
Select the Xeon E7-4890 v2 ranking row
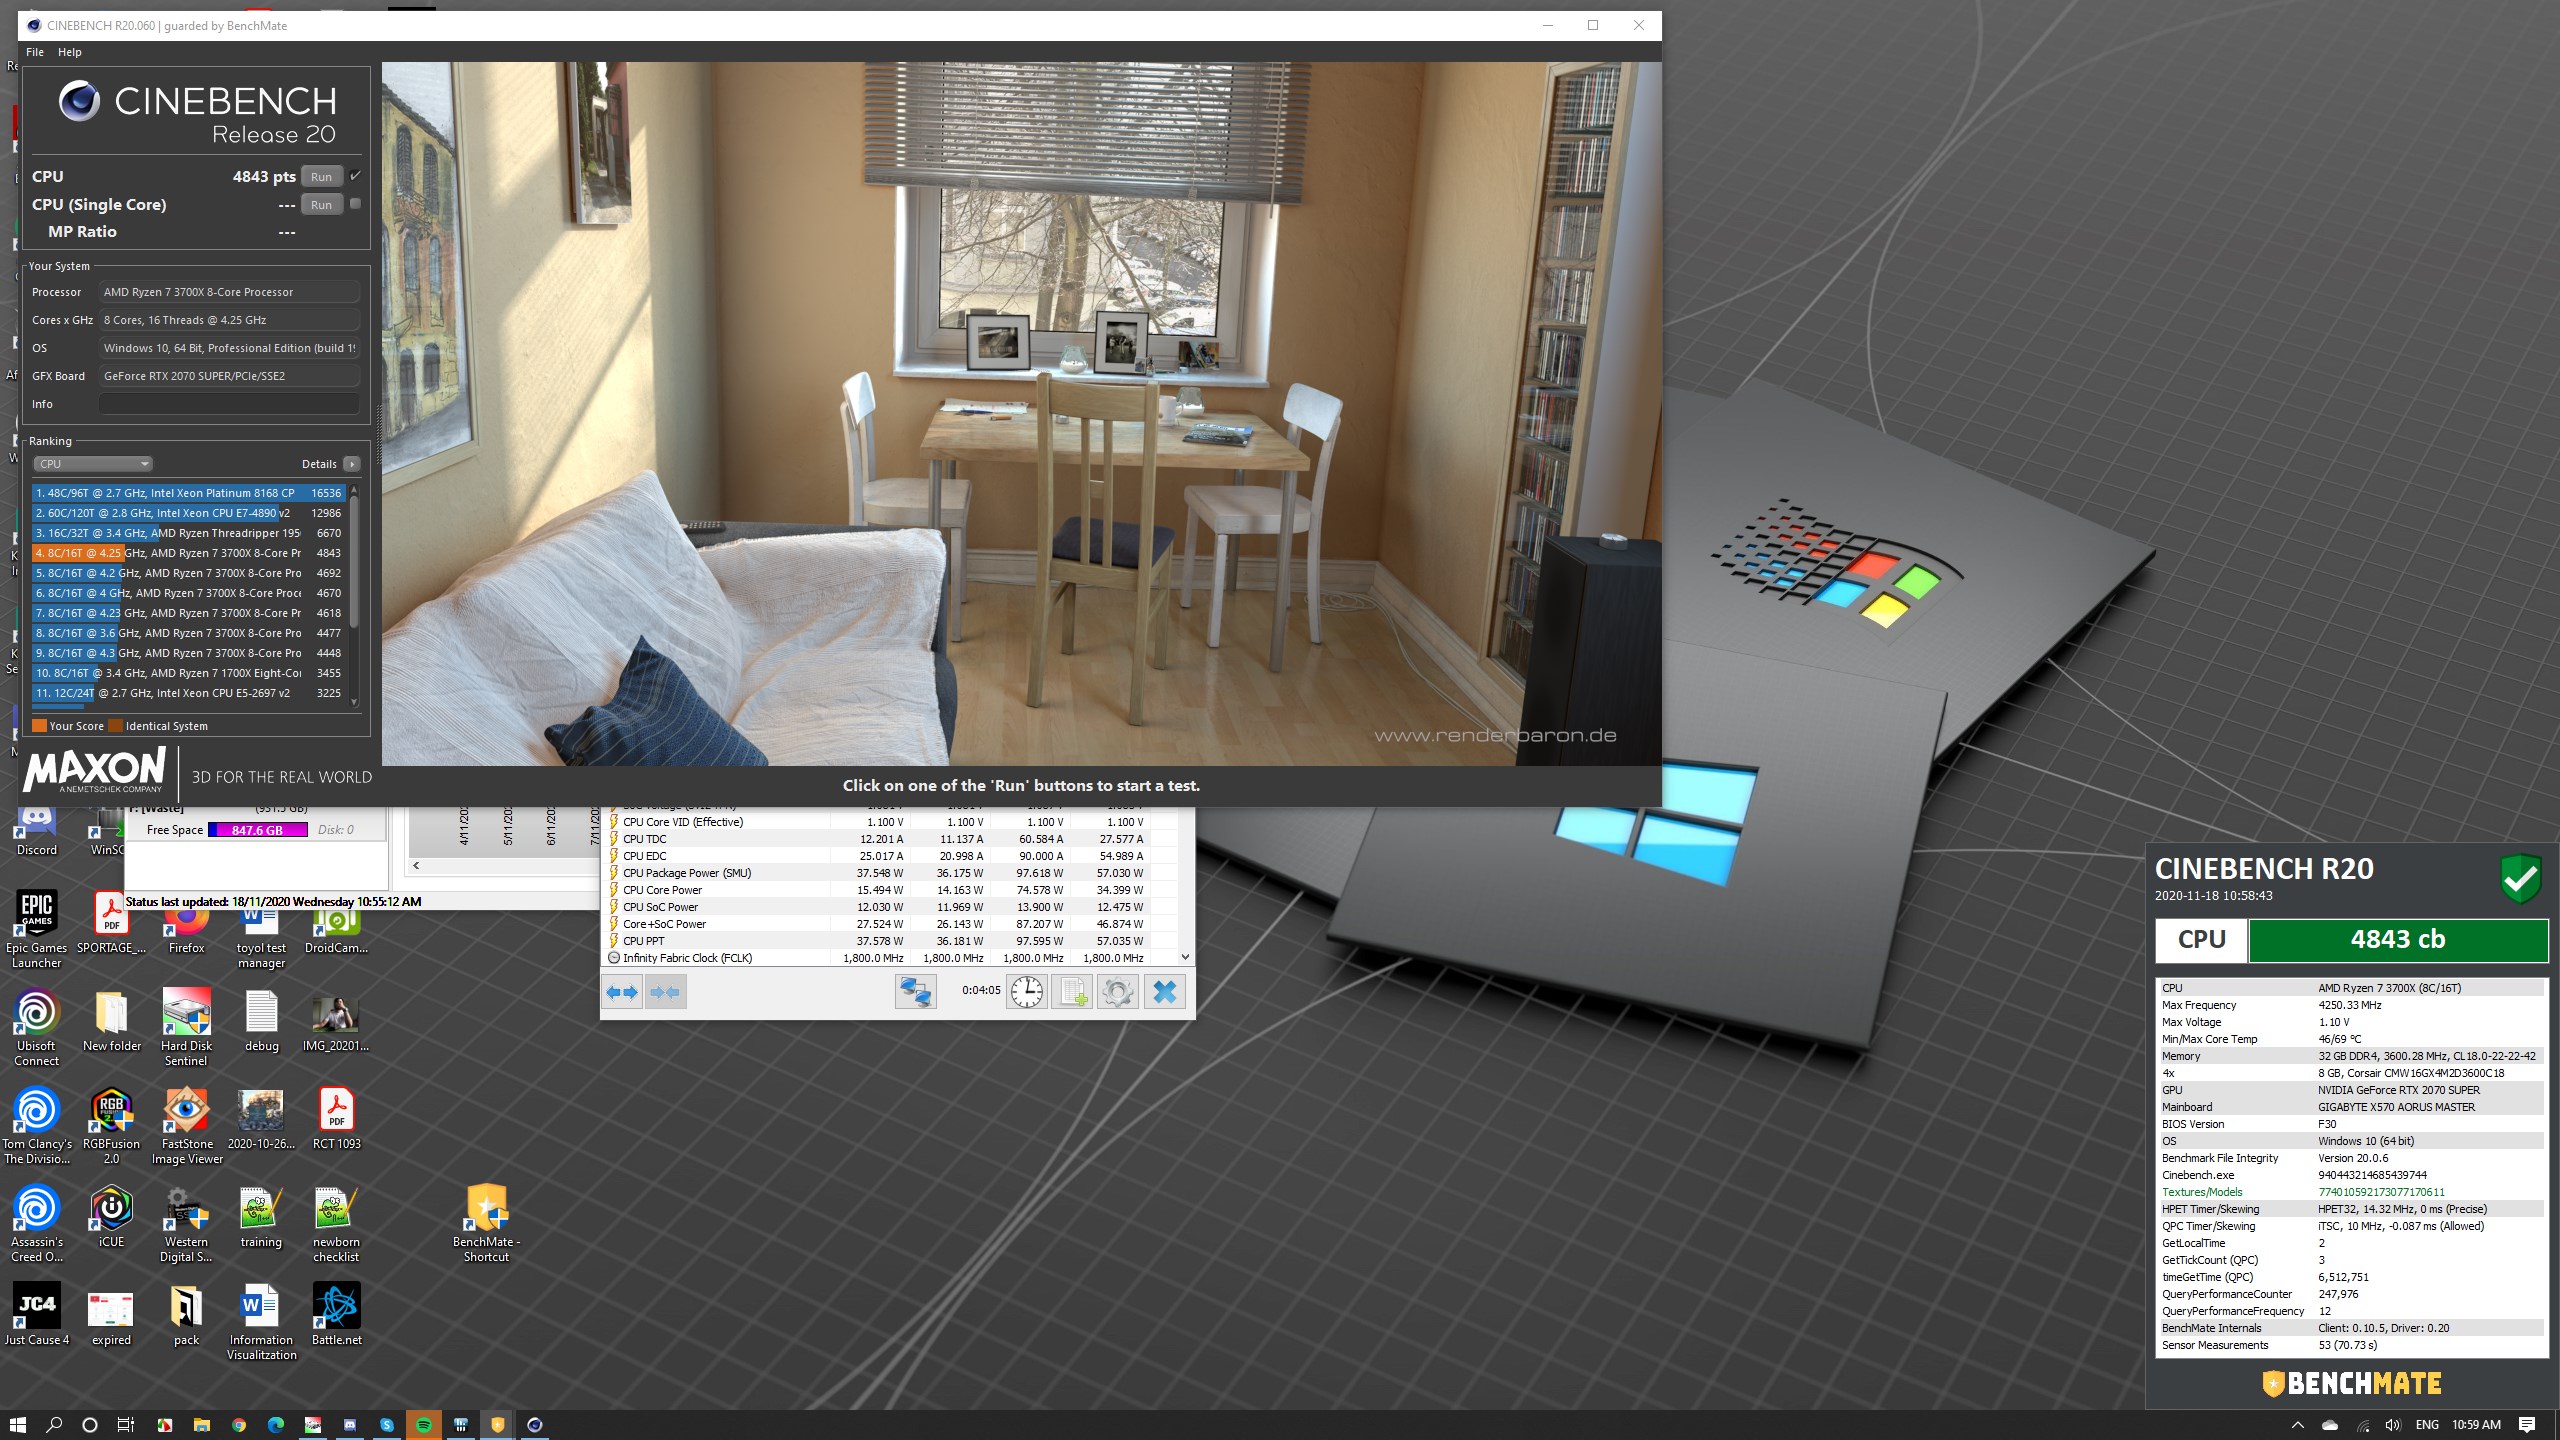[189, 513]
